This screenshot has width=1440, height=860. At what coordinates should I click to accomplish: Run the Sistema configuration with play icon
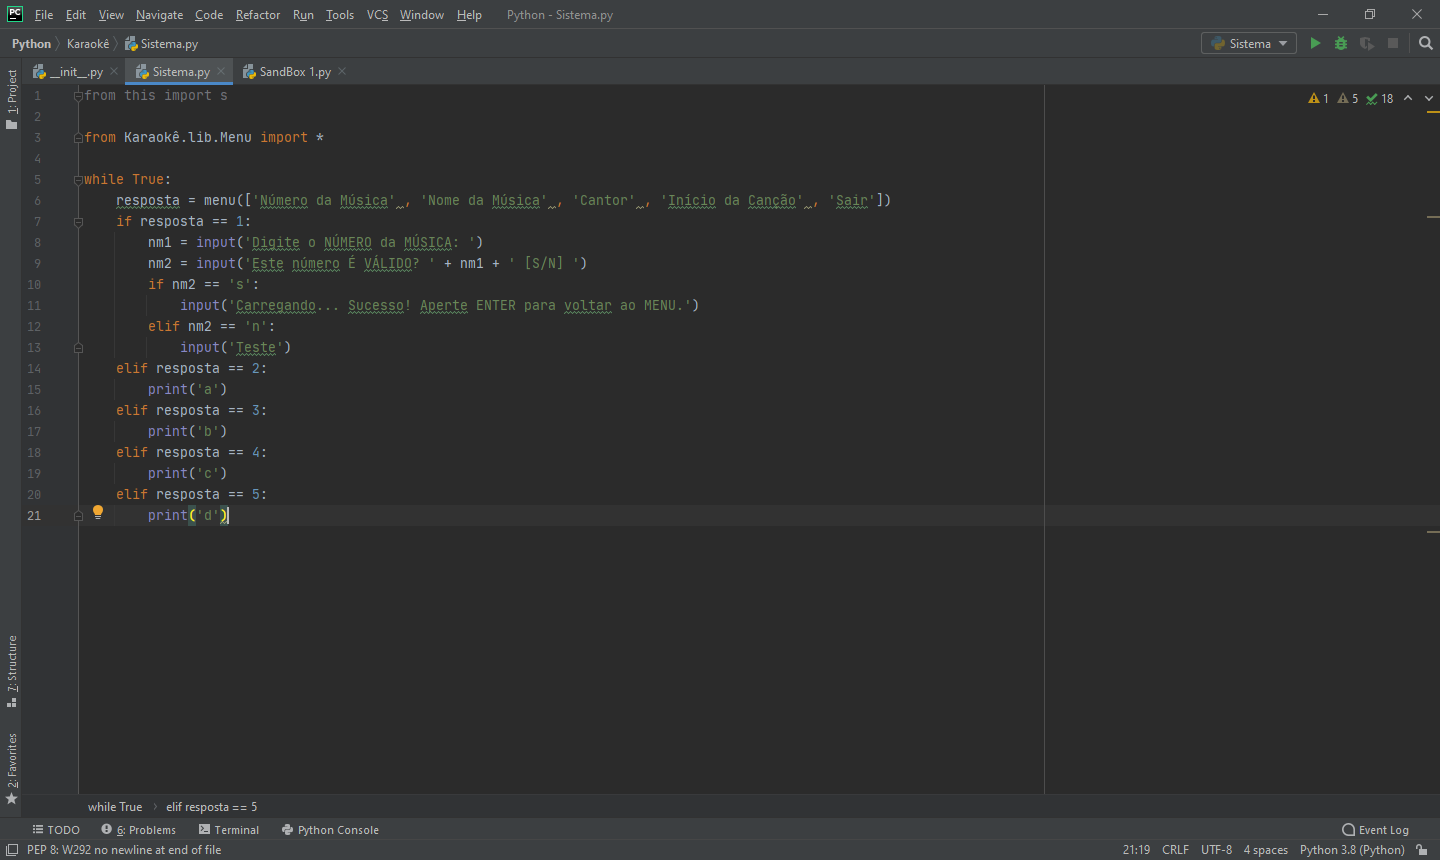(1315, 43)
